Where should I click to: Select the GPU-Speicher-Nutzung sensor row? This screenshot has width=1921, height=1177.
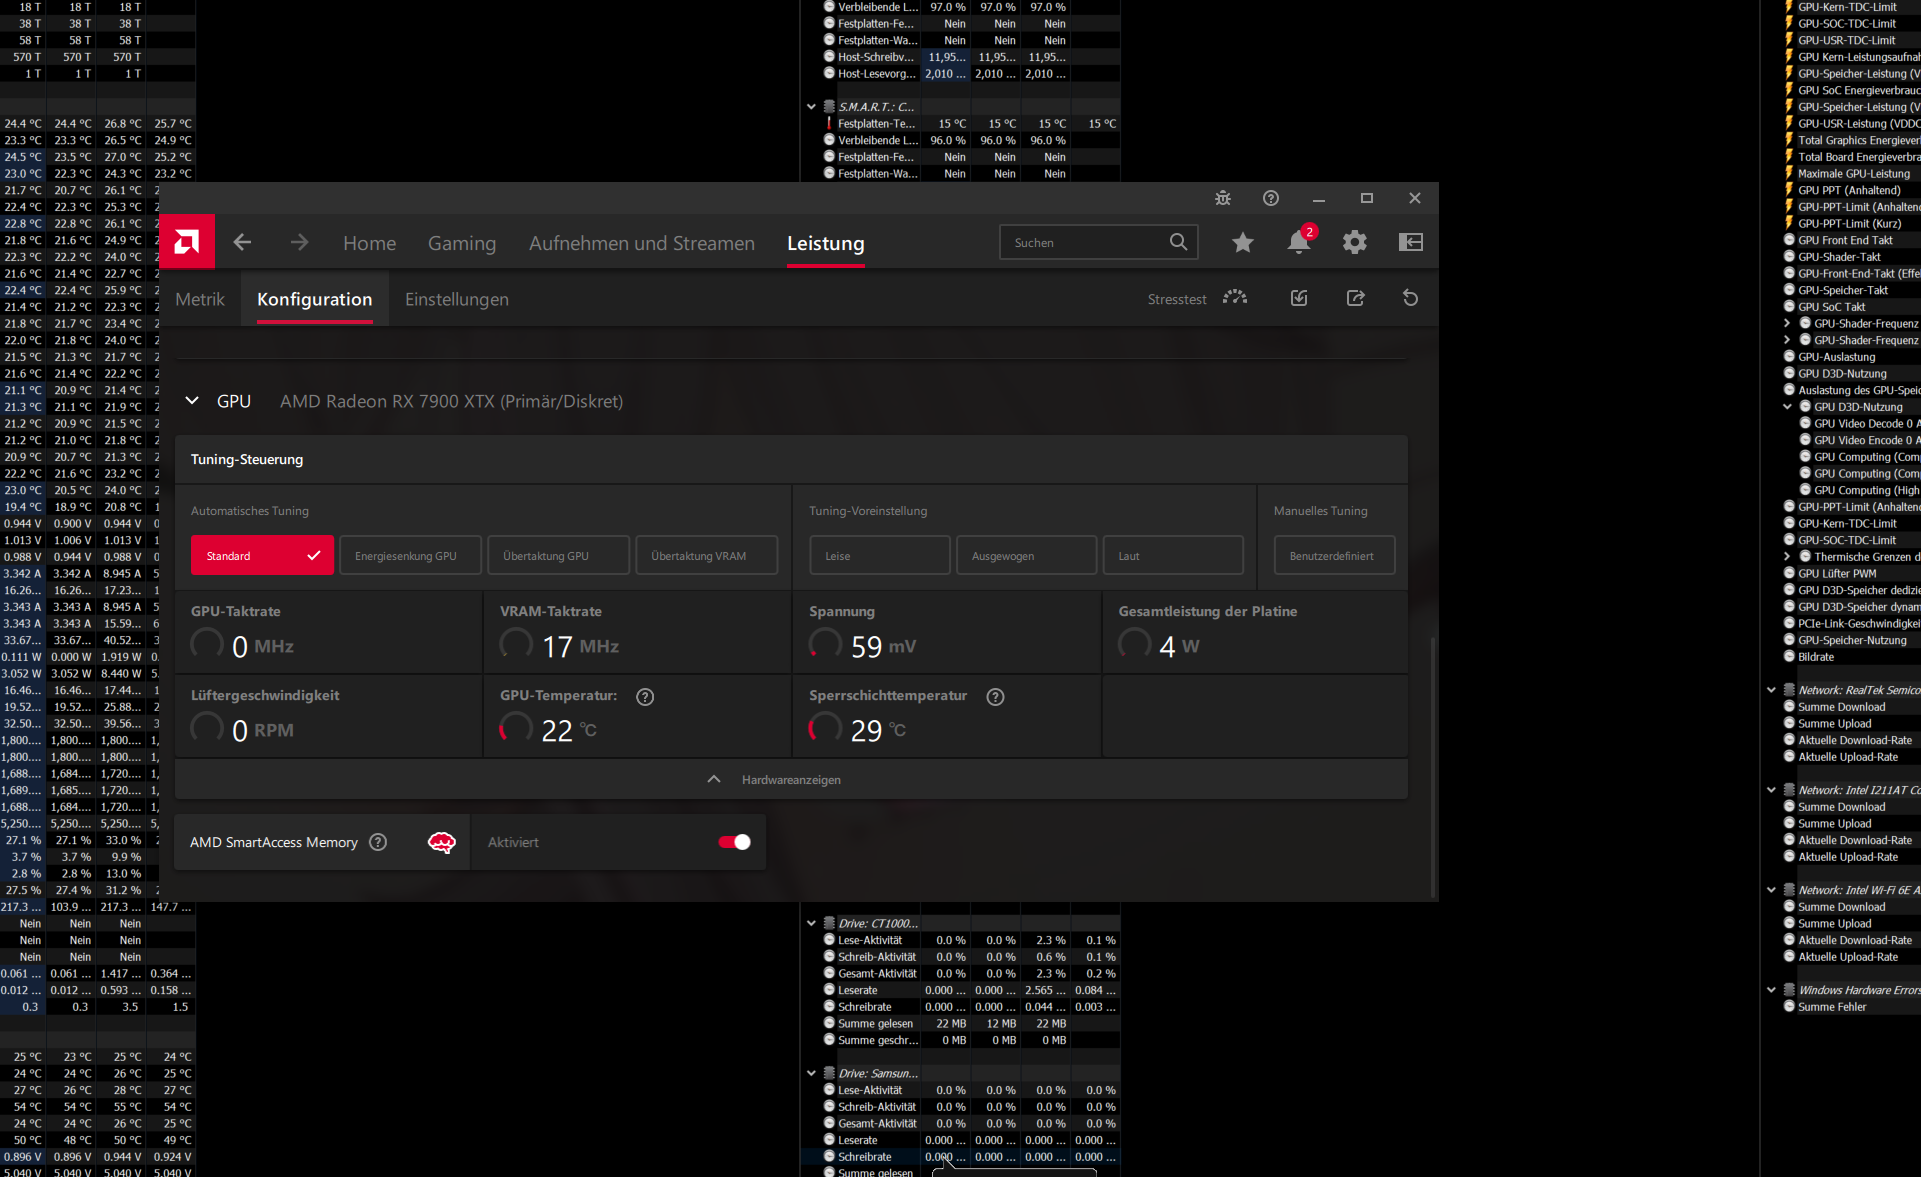click(1851, 640)
